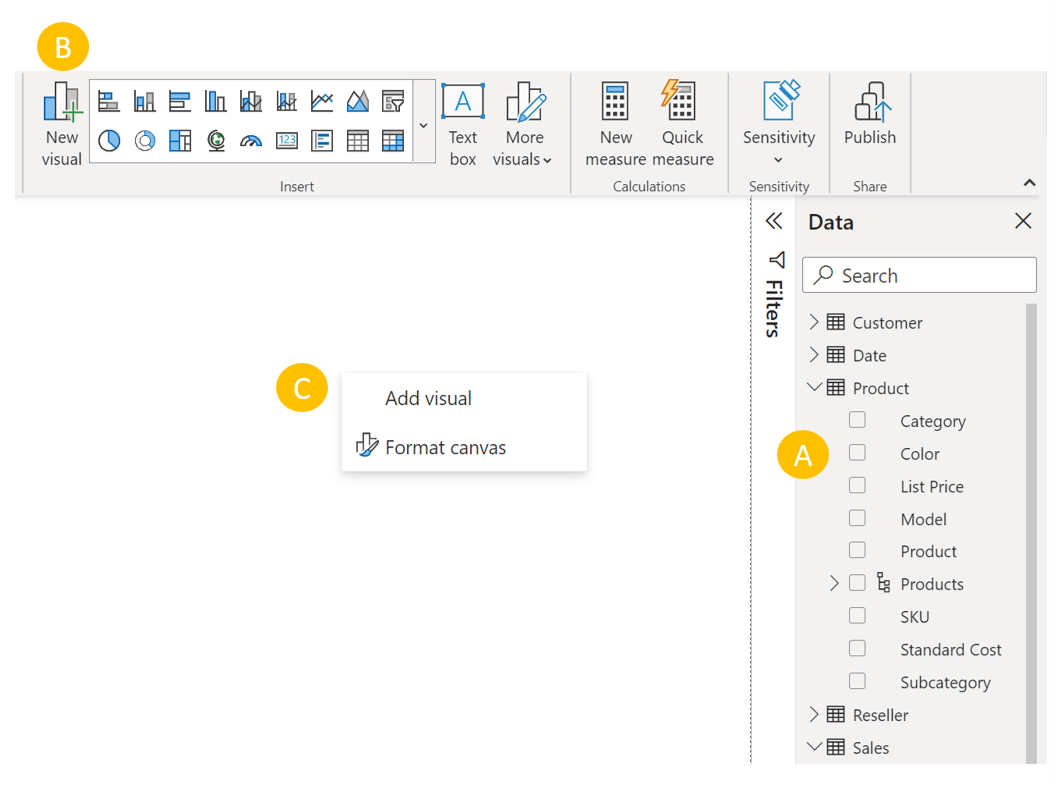Enable the Subcategory field checkbox
The width and height of the screenshot is (1051, 787).
click(857, 681)
